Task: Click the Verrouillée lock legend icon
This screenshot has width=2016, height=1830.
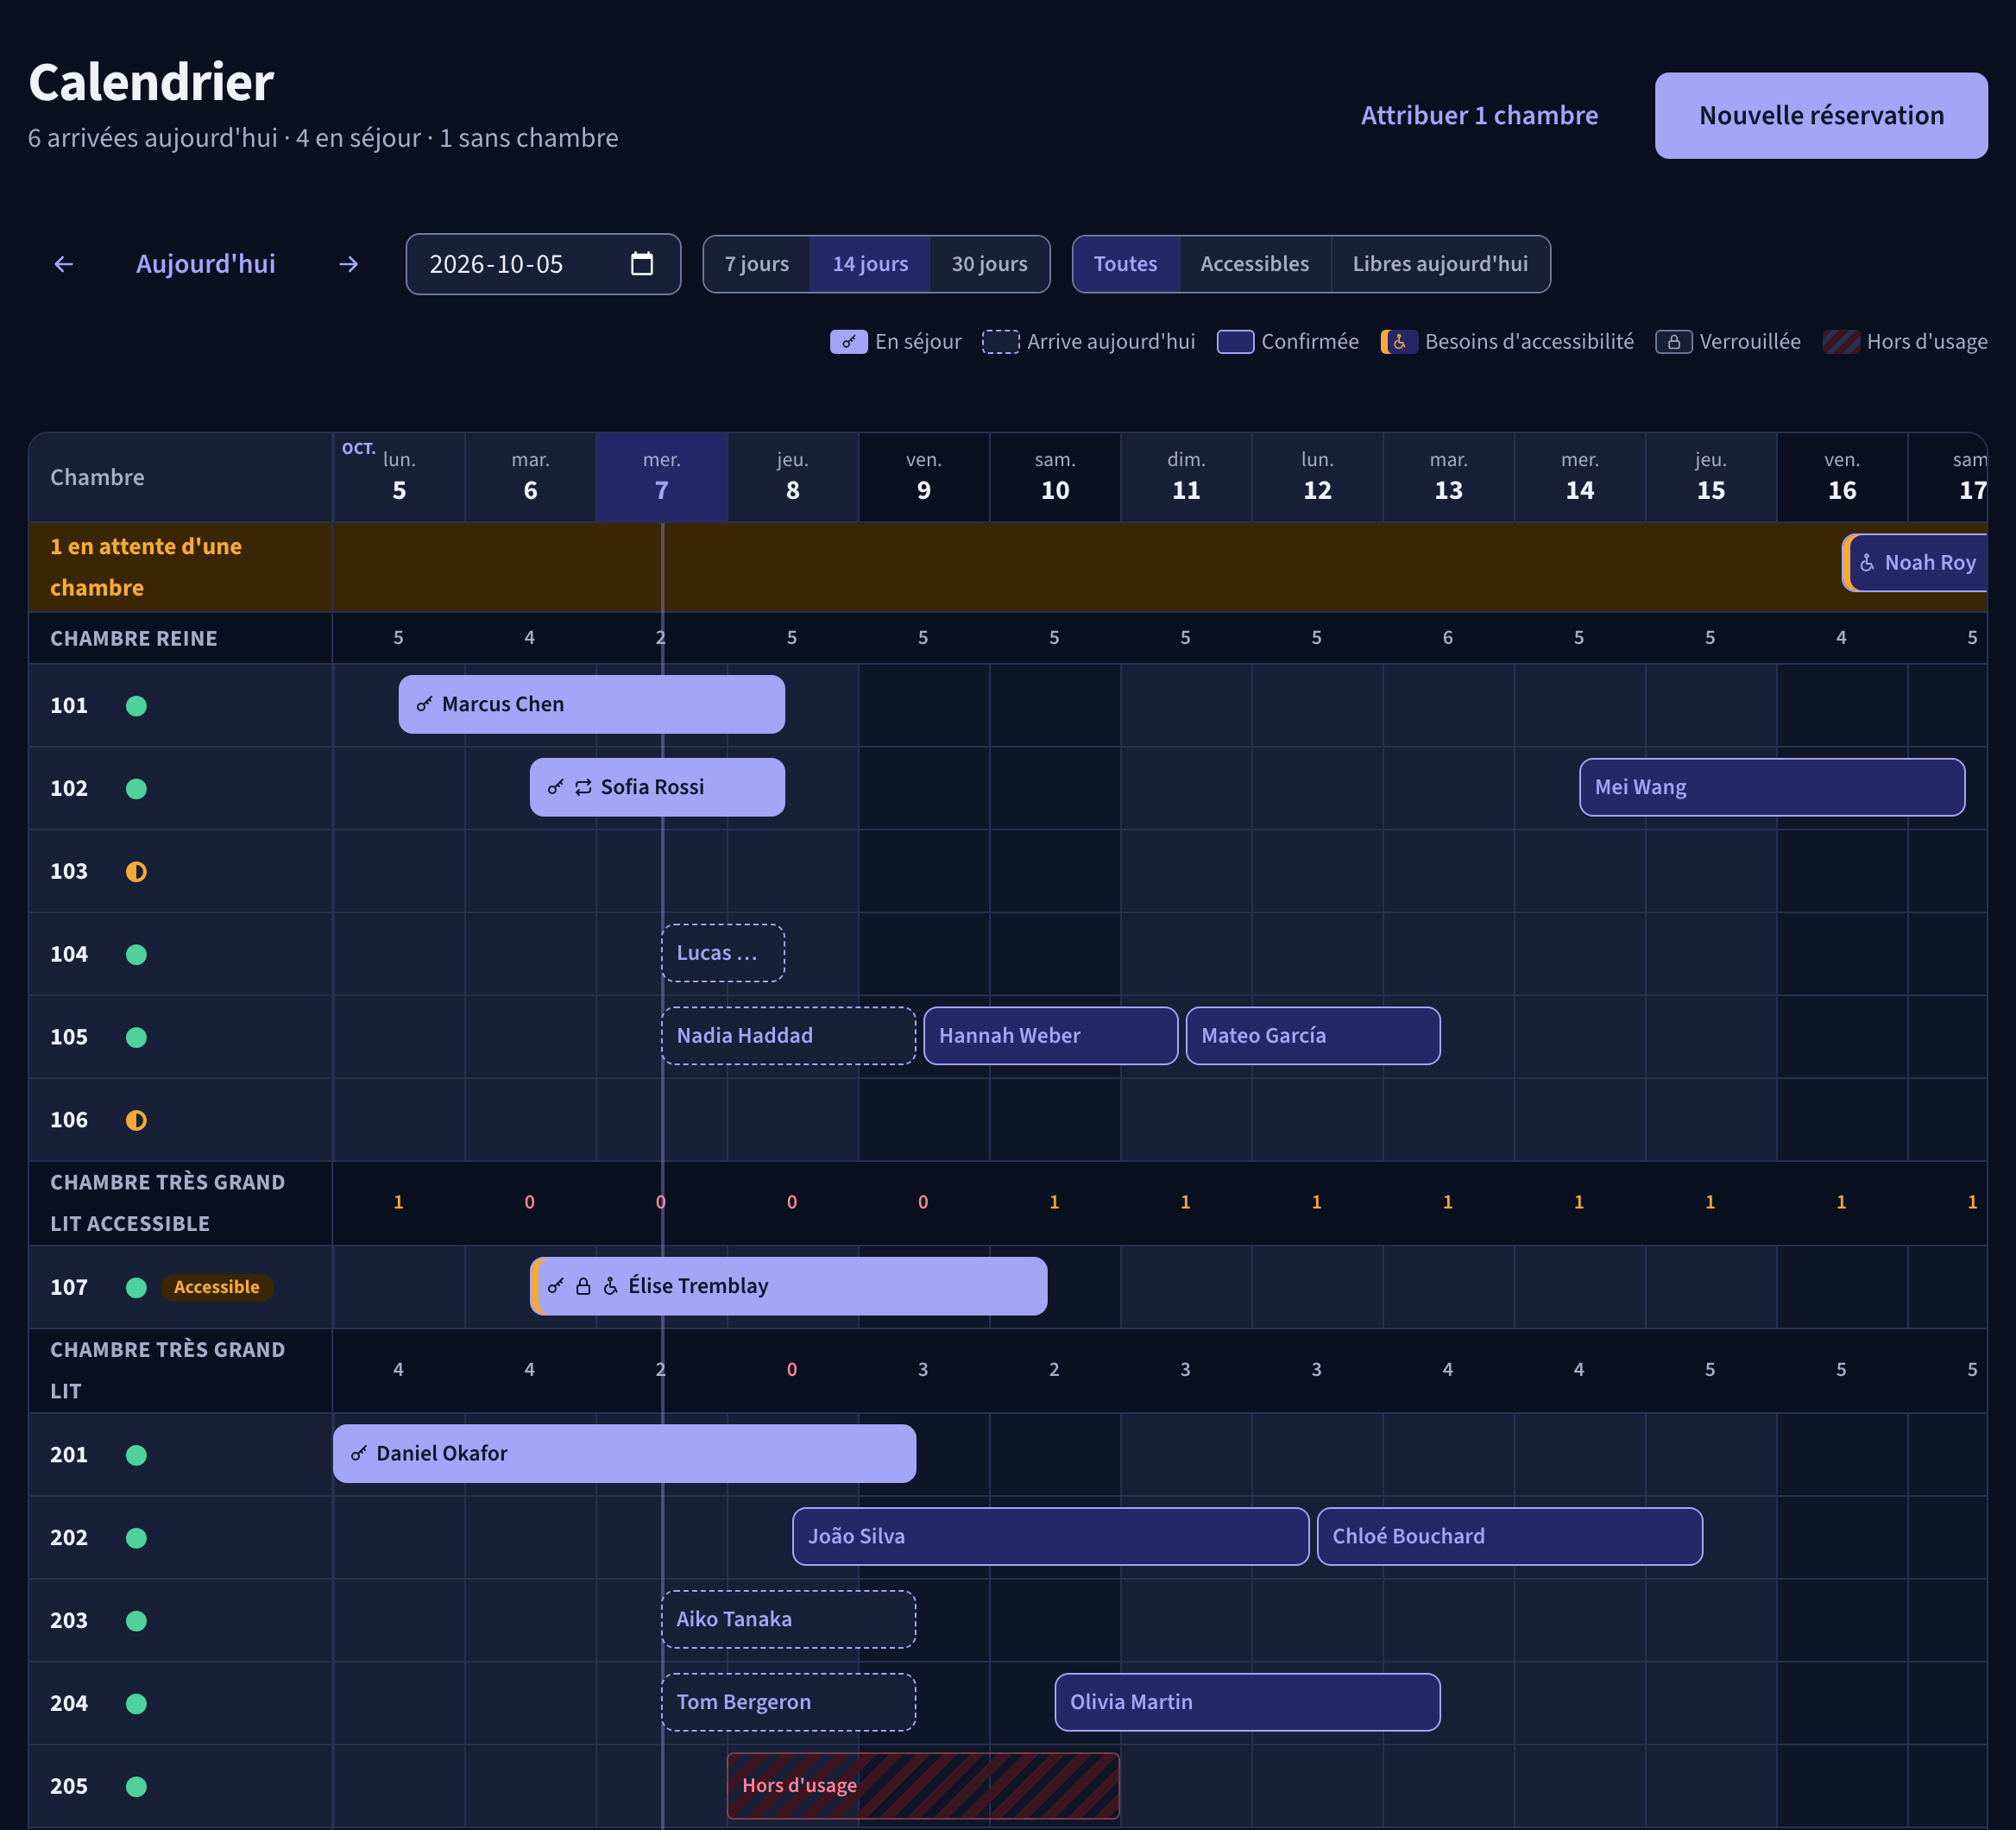Action: (x=1674, y=342)
